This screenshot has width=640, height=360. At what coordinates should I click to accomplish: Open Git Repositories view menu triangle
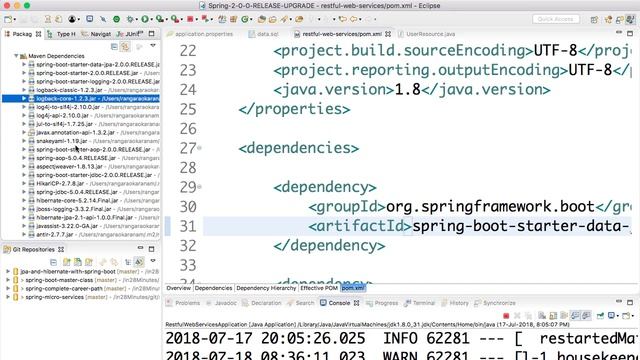[x=153, y=261]
